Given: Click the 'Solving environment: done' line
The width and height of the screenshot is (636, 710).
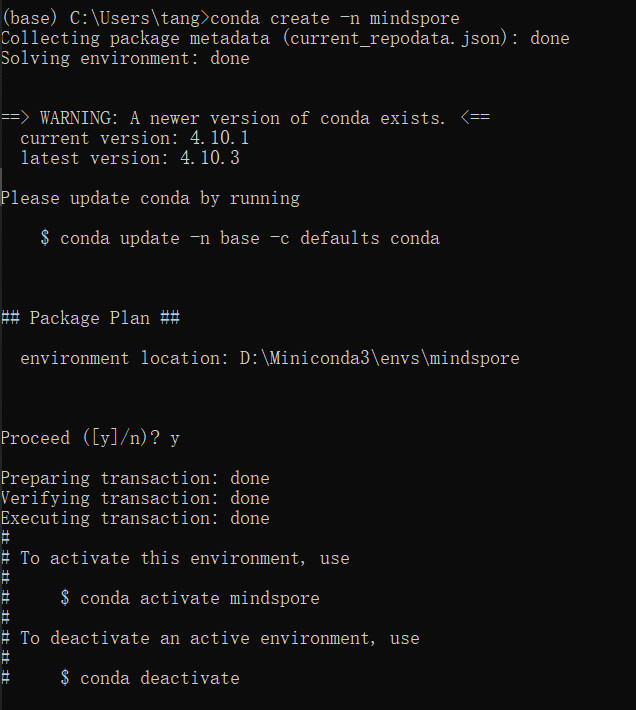Looking at the screenshot, I should click(x=125, y=58).
